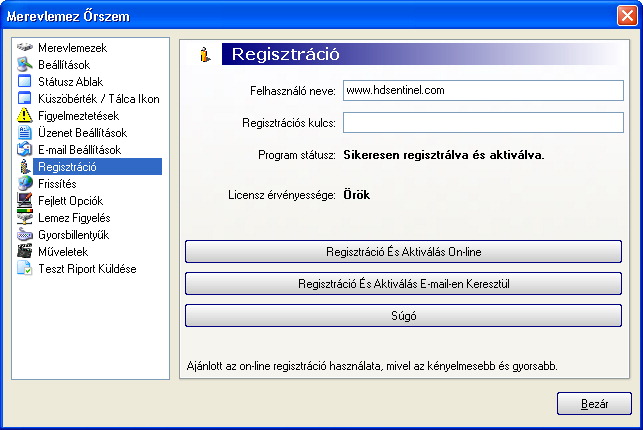Close the Merevlemez Őrszem window
643x430 pixels.
627,16
